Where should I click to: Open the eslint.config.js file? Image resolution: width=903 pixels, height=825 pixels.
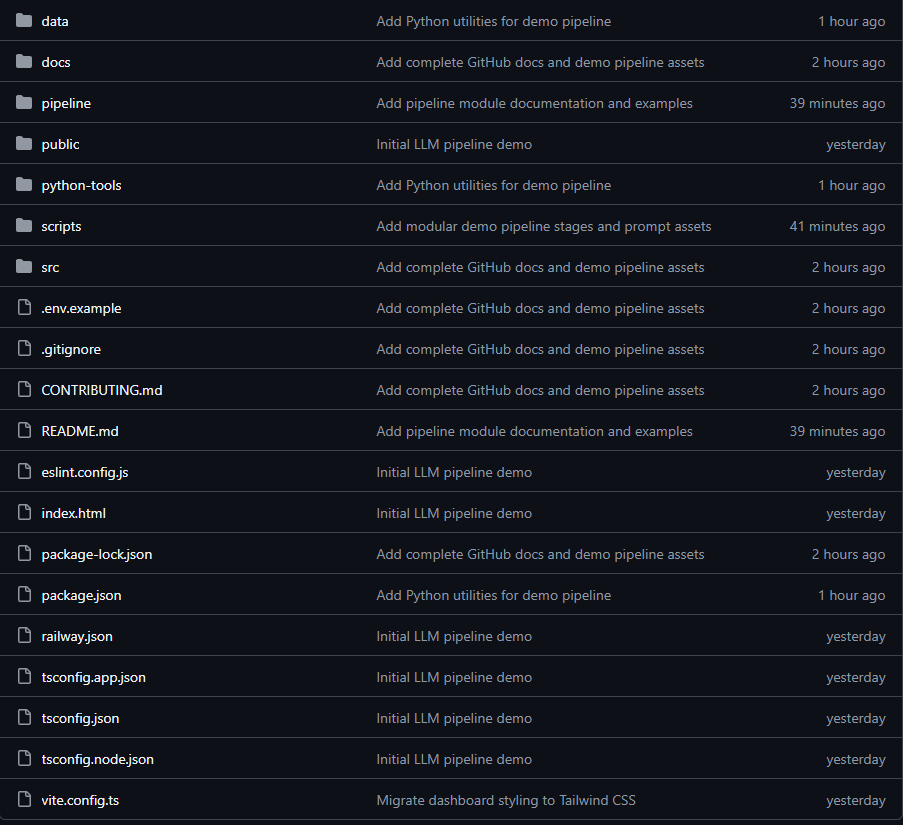84,472
